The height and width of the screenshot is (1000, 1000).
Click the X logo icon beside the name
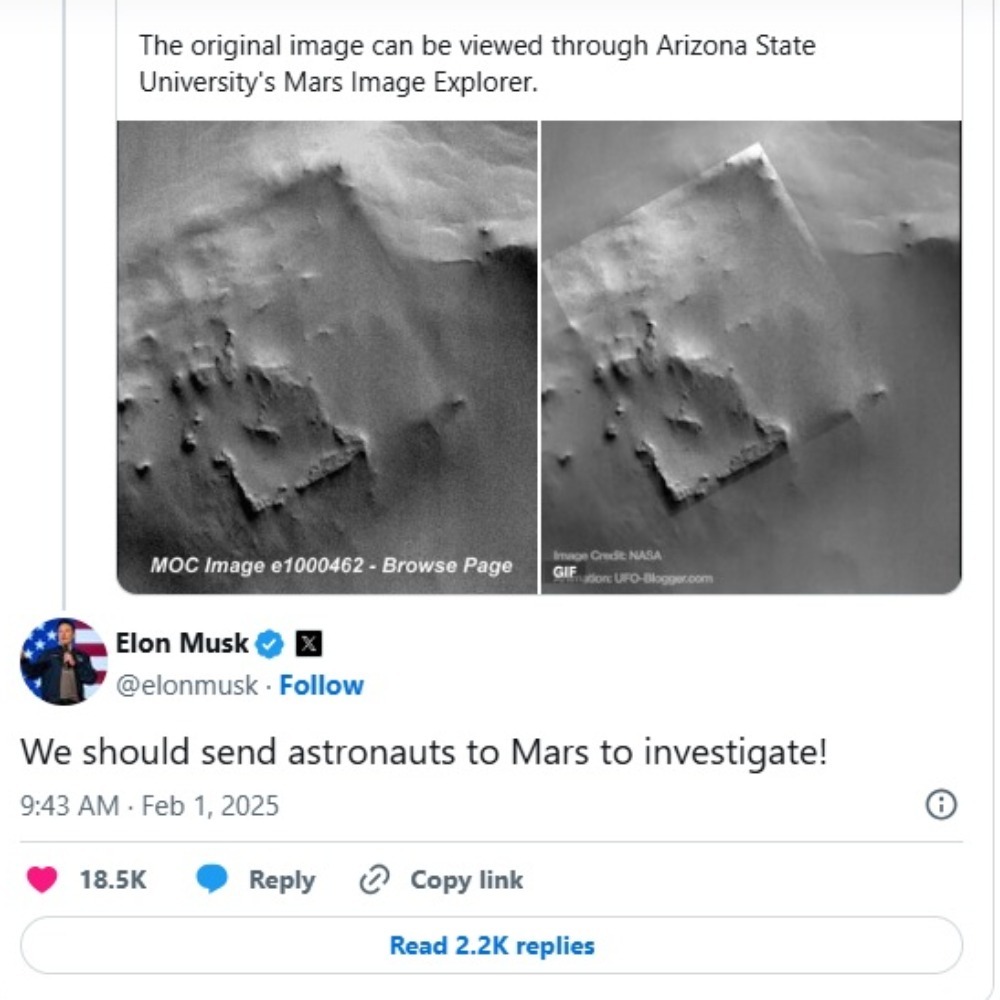pyautogui.click(x=309, y=643)
